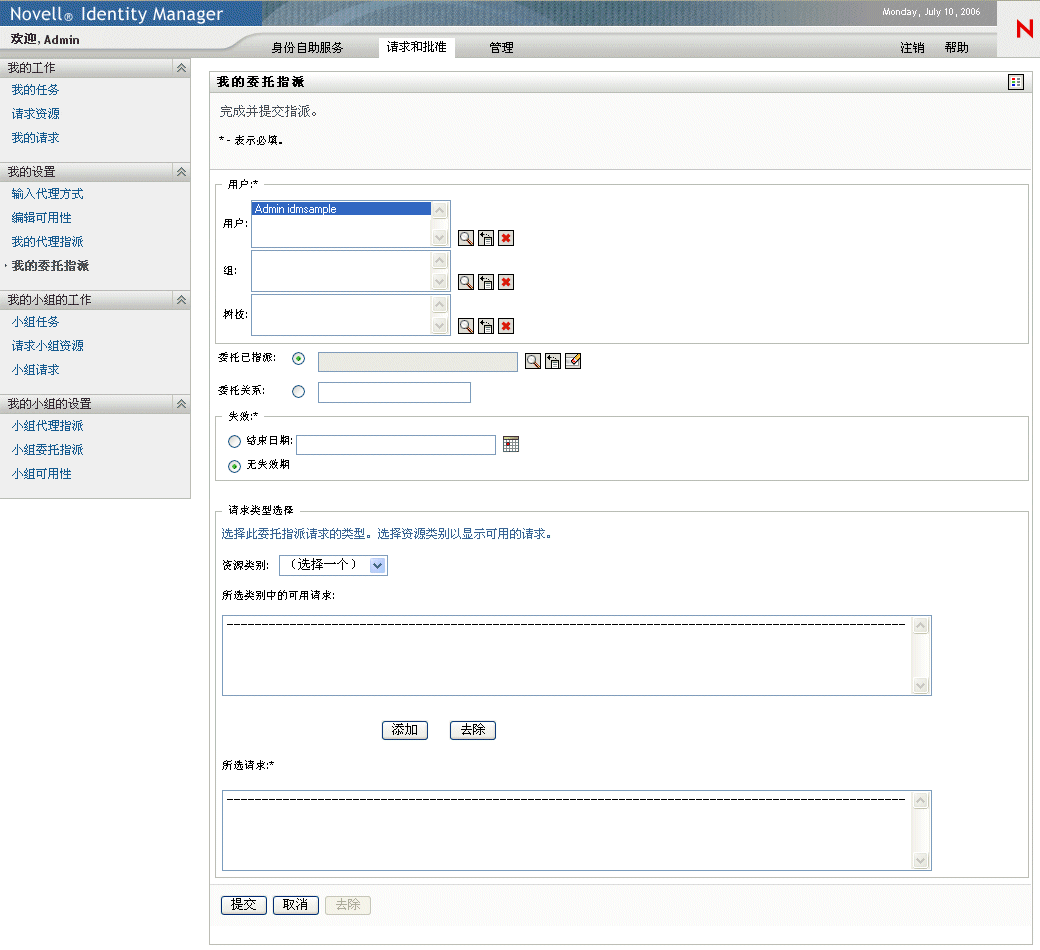
Task: Click the red X in the third list row
Action: pos(506,326)
